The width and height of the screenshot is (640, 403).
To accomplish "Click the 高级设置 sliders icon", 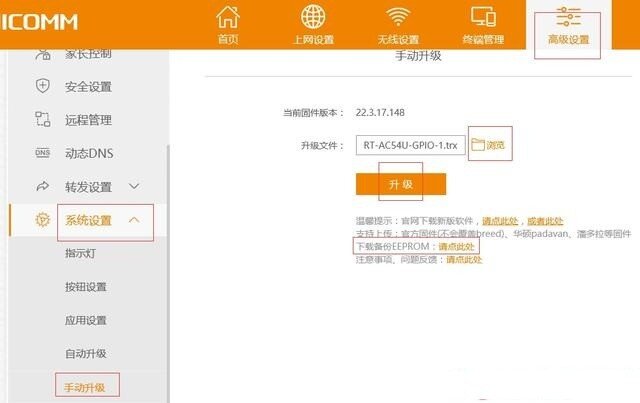I will [568, 17].
